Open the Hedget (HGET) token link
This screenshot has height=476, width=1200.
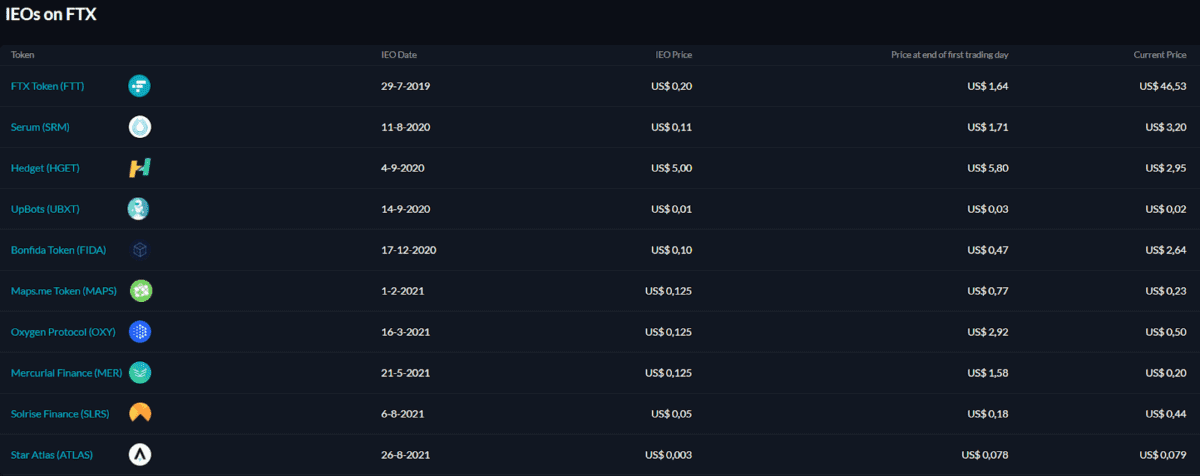click(45, 168)
